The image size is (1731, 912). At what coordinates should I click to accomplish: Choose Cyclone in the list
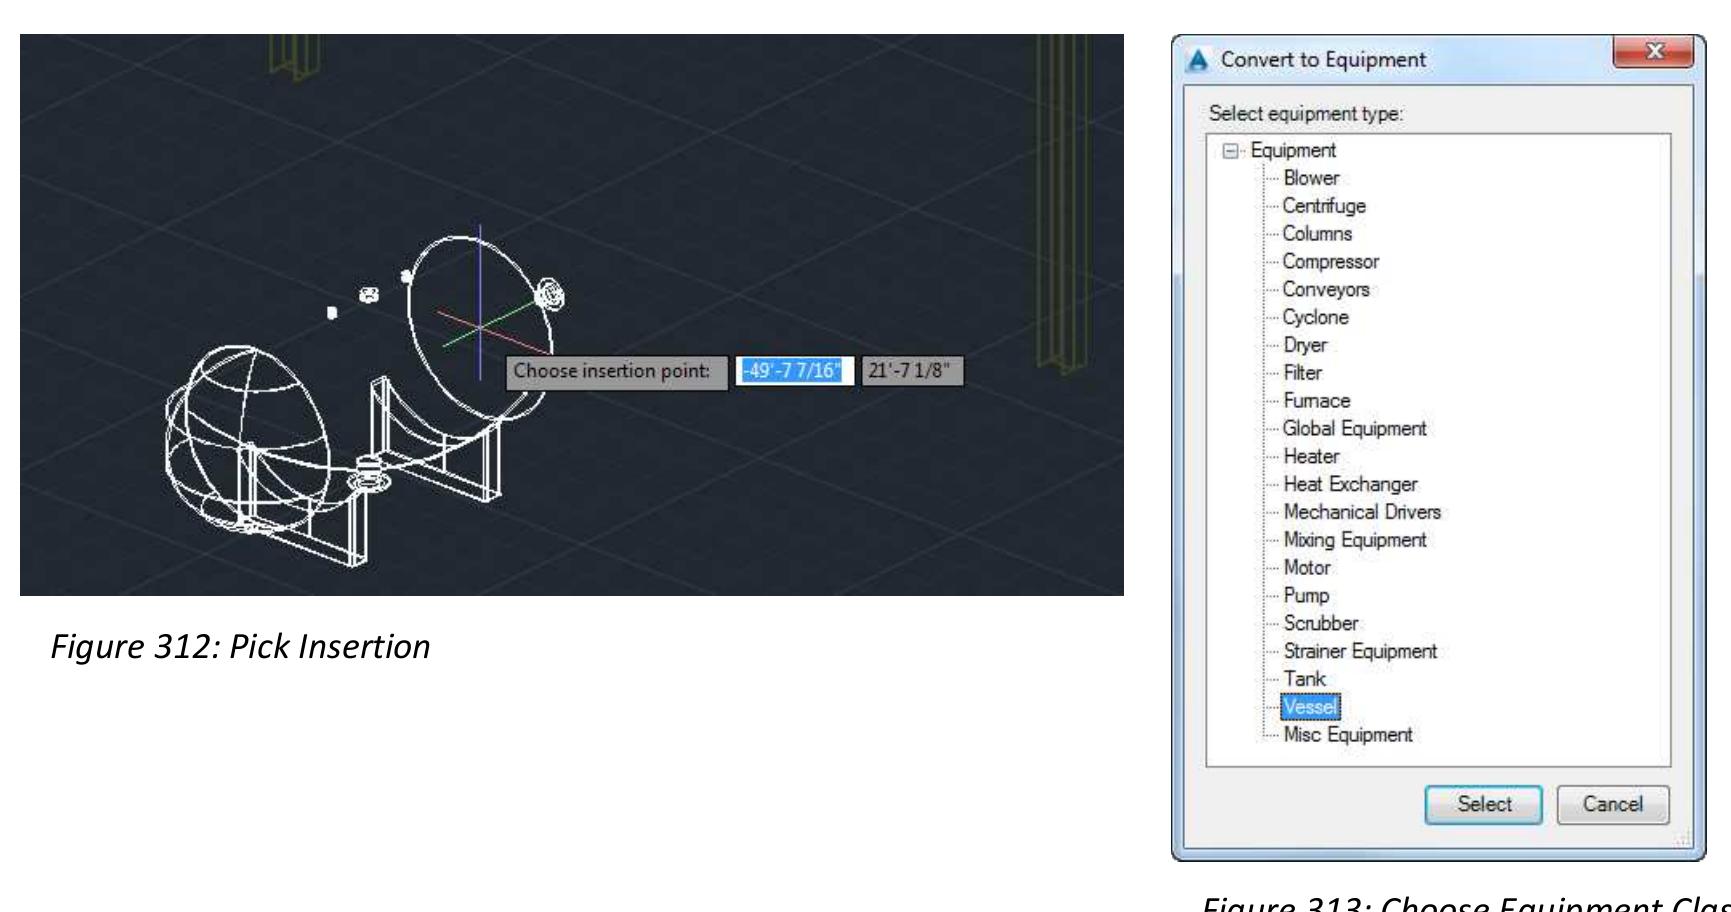[x=1316, y=317]
